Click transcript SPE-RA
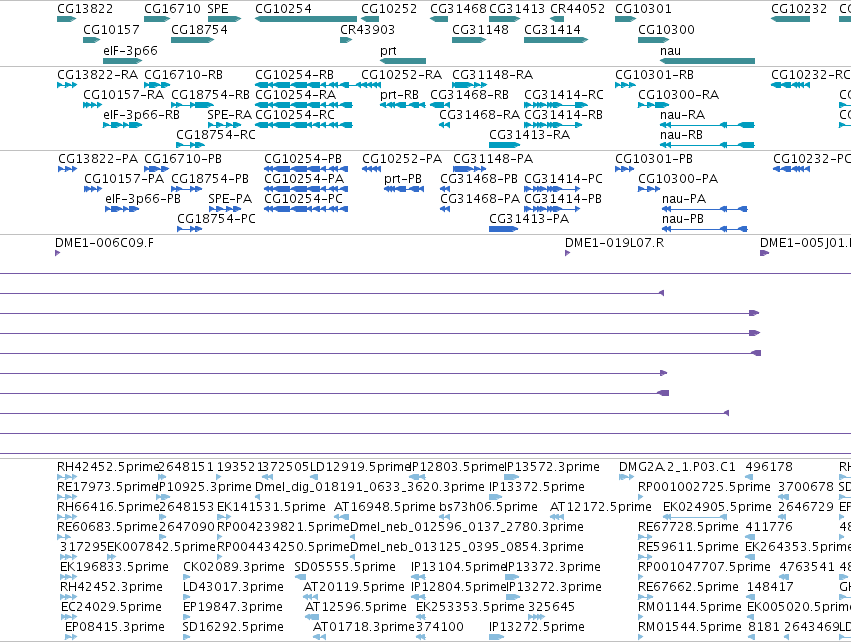Screen dimensions: 851x642 click(x=224, y=125)
